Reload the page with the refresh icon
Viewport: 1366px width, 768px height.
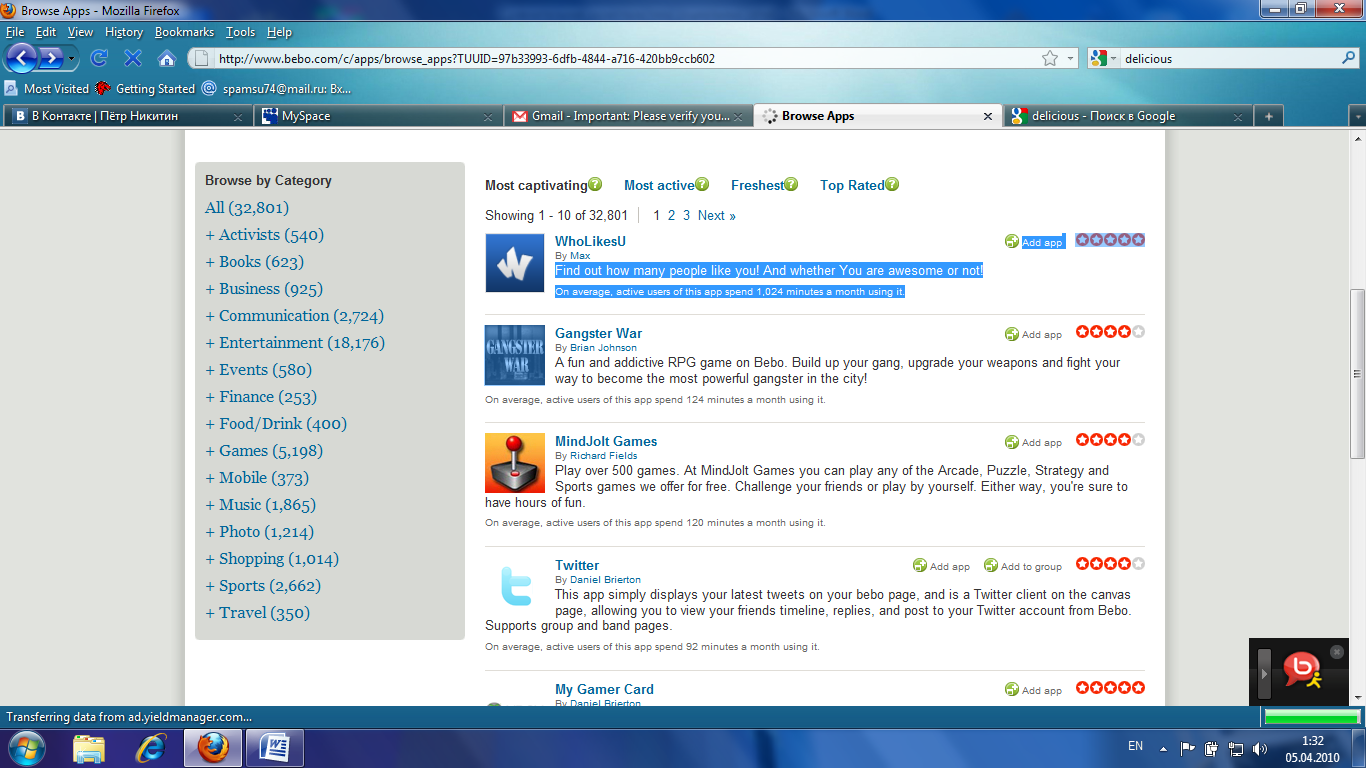pos(99,58)
